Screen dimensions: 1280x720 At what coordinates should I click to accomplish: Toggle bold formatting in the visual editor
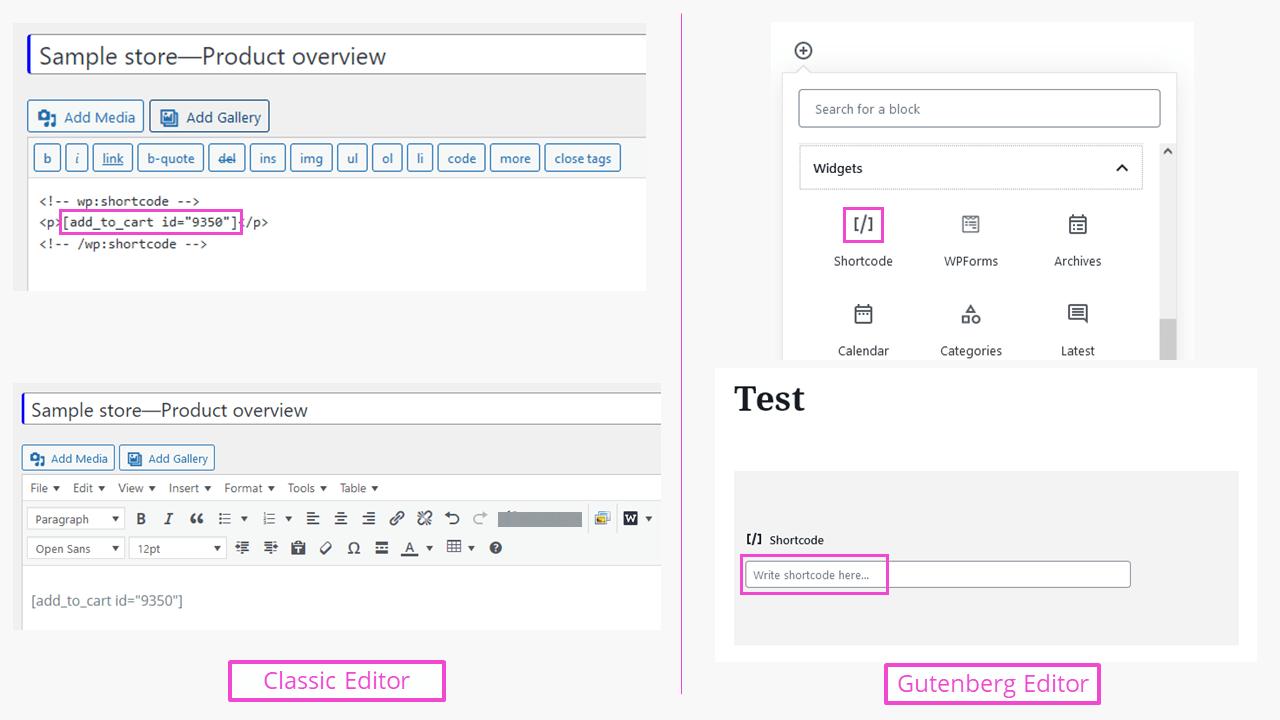pyautogui.click(x=140, y=518)
